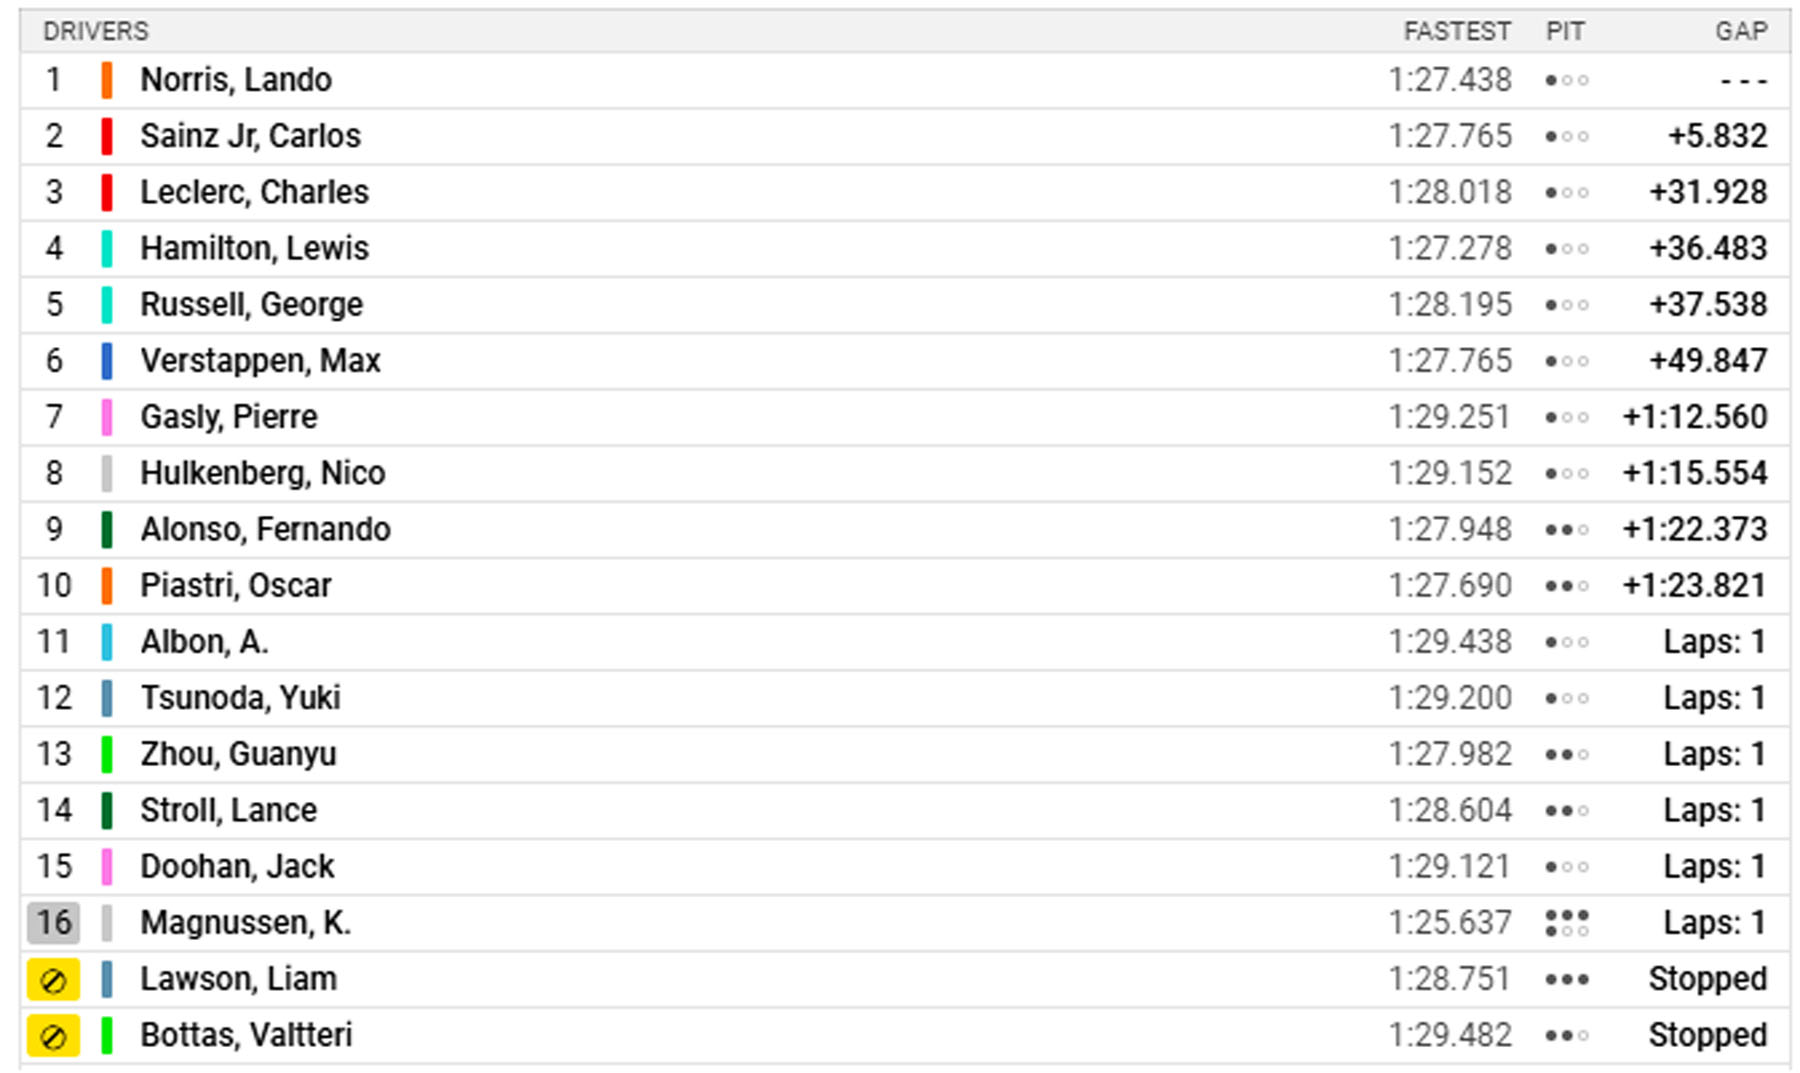Click the stopped icon beside Bottas, Valtteri
Viewport: 1800px width, 1073px height.
coord(53,1036)
